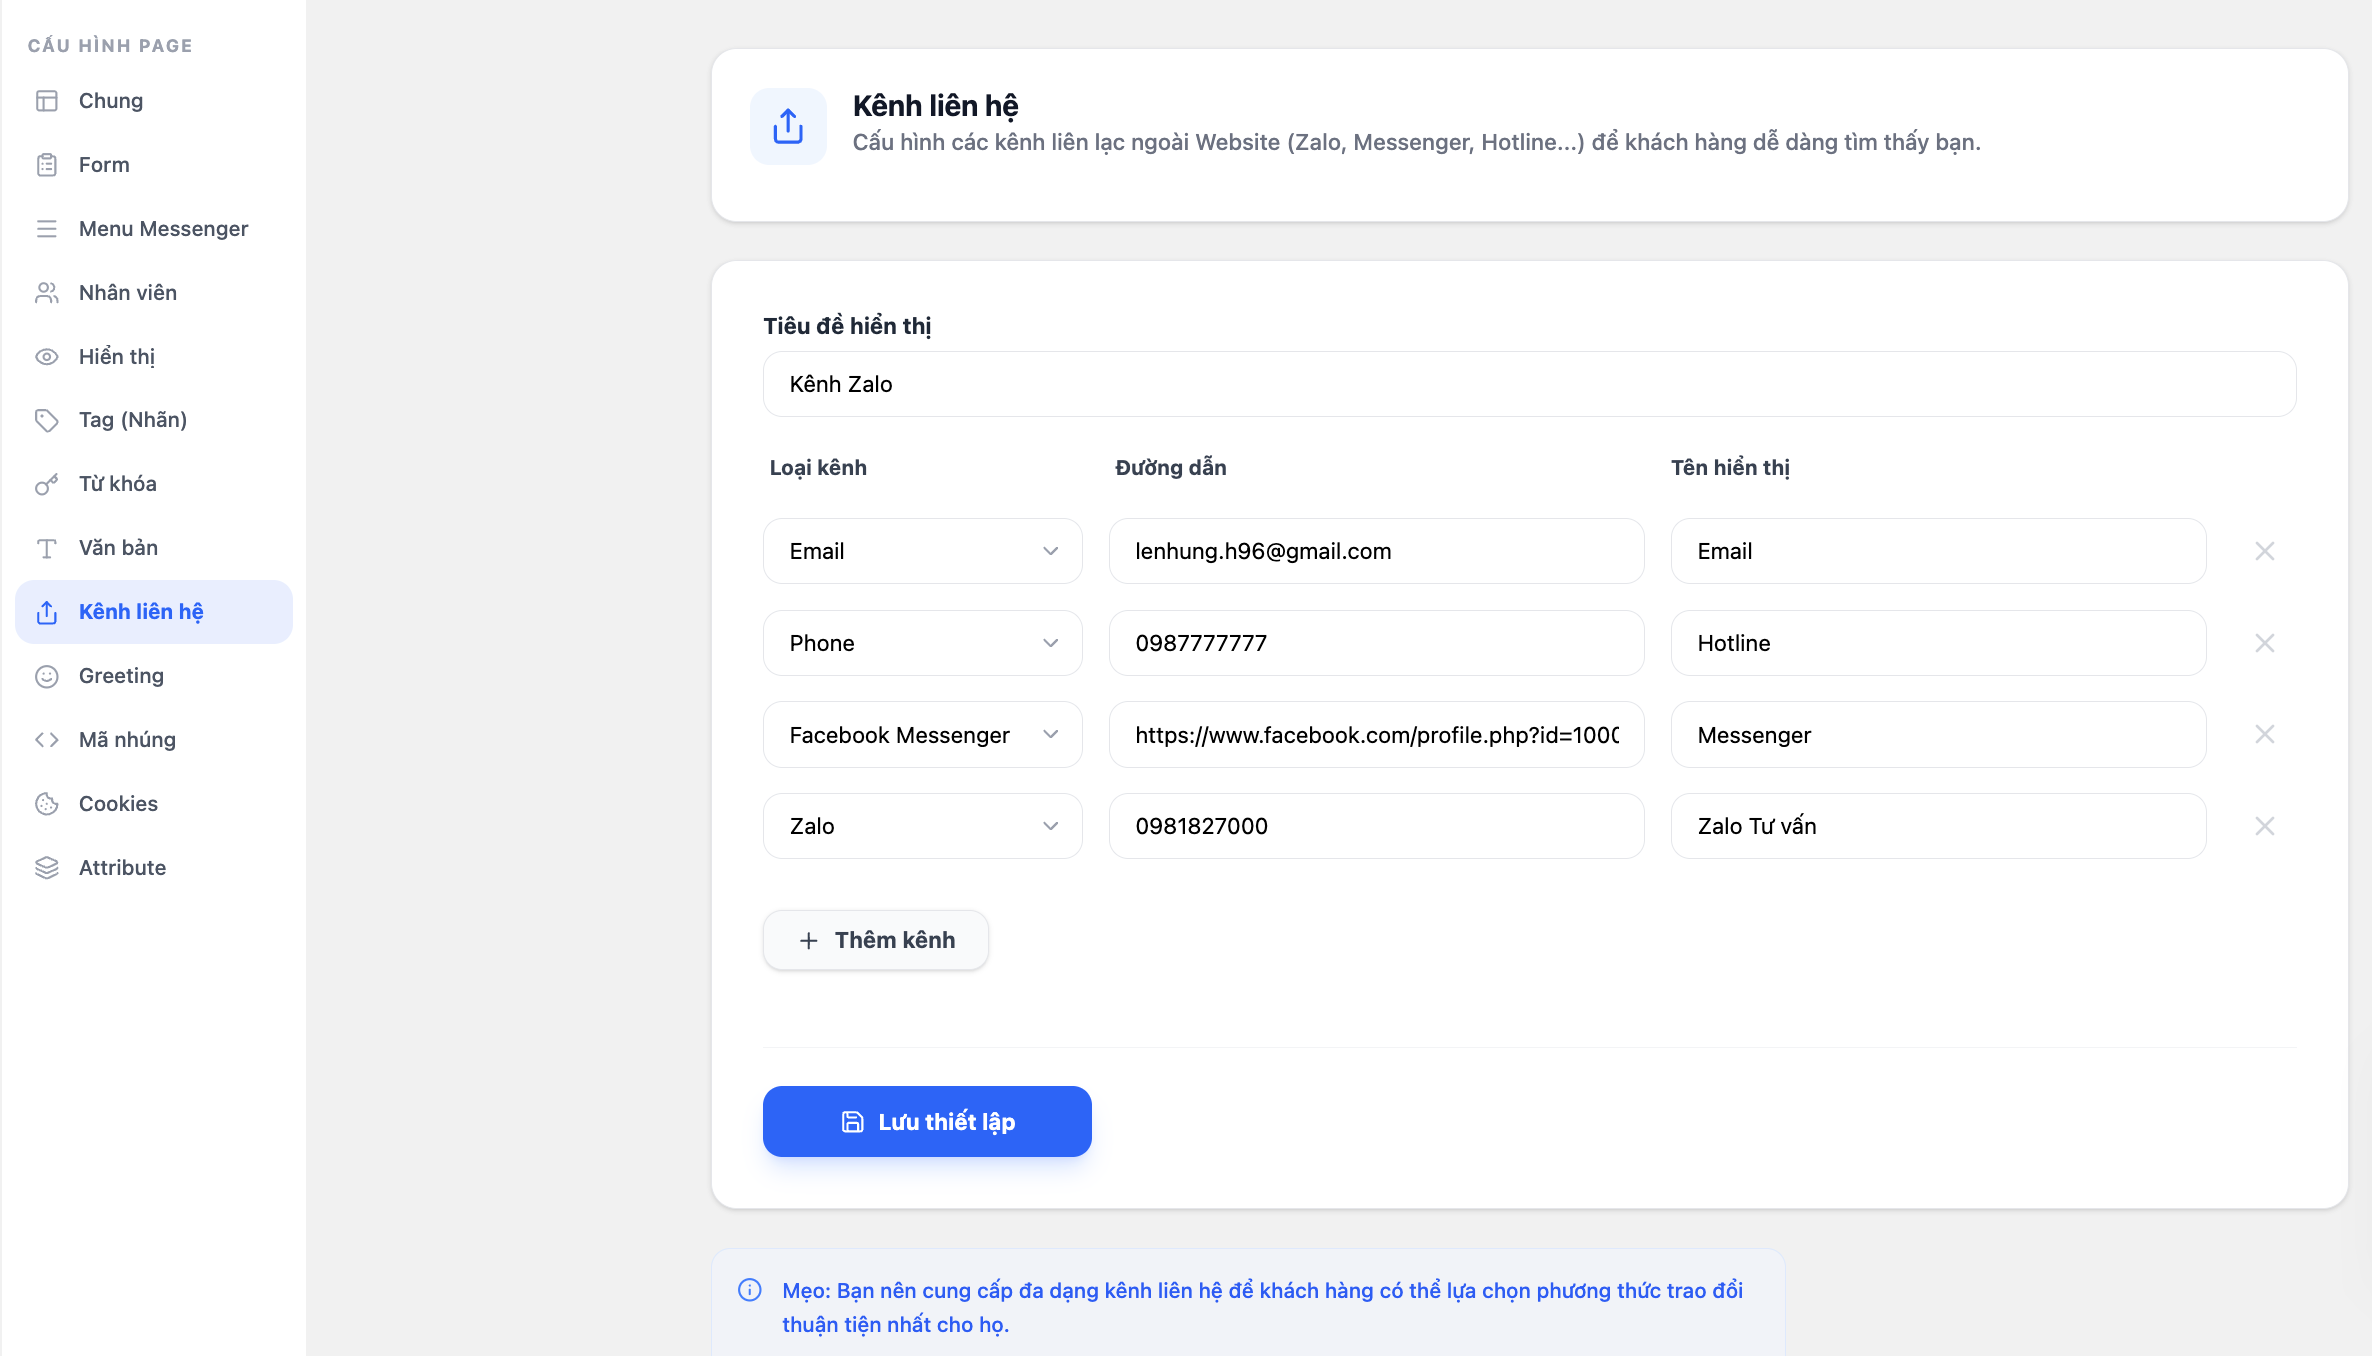Click the Thêm kênh button

click(876, 940)
